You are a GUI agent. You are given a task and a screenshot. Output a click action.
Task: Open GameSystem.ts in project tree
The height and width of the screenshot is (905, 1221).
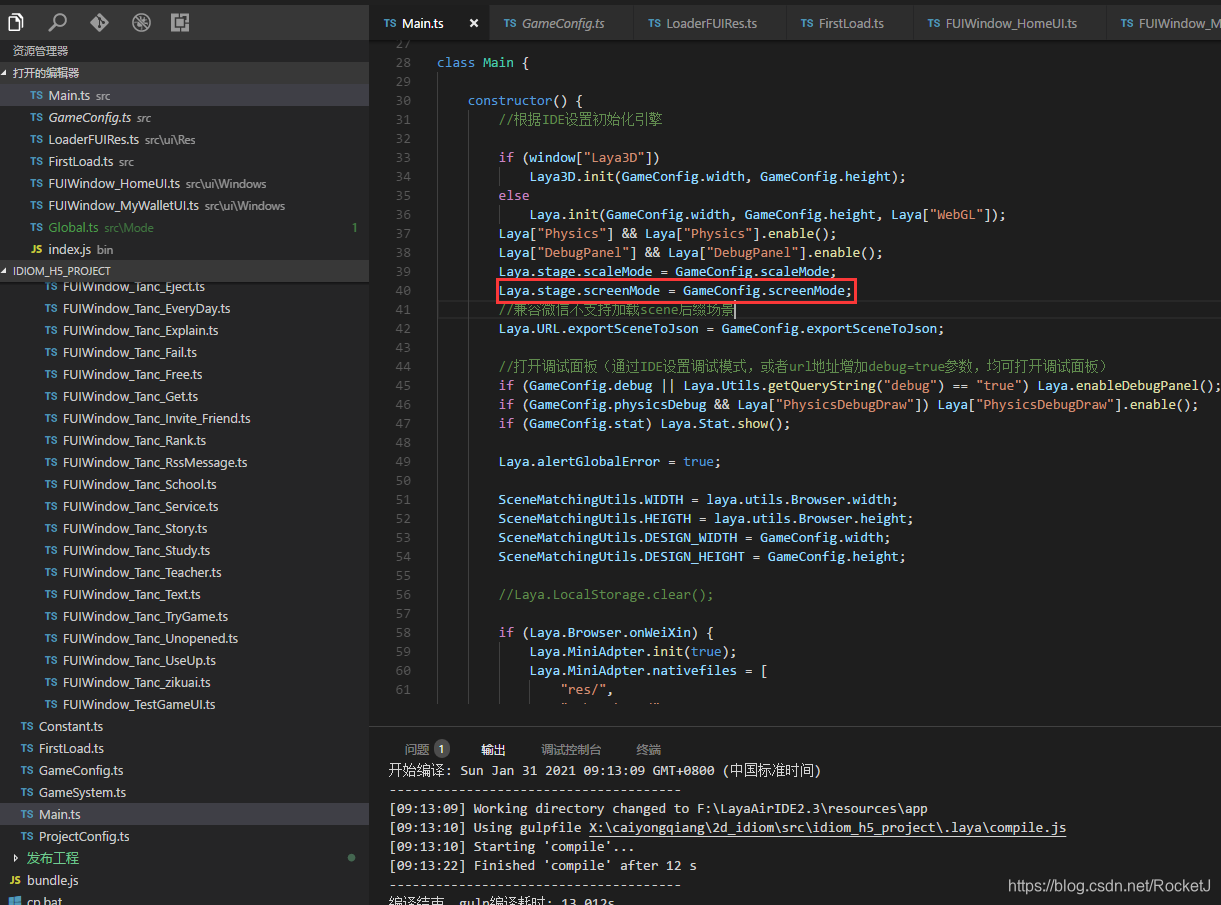184,792
